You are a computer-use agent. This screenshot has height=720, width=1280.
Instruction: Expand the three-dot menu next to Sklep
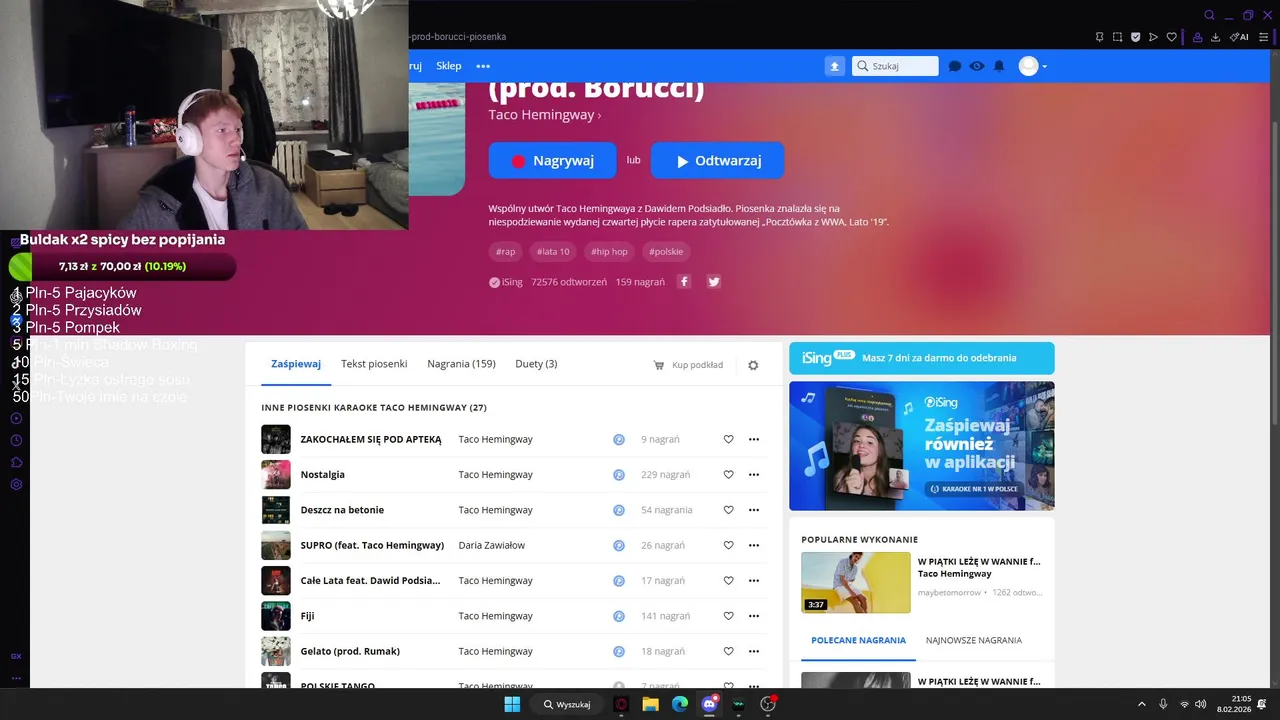click(483, 66)
